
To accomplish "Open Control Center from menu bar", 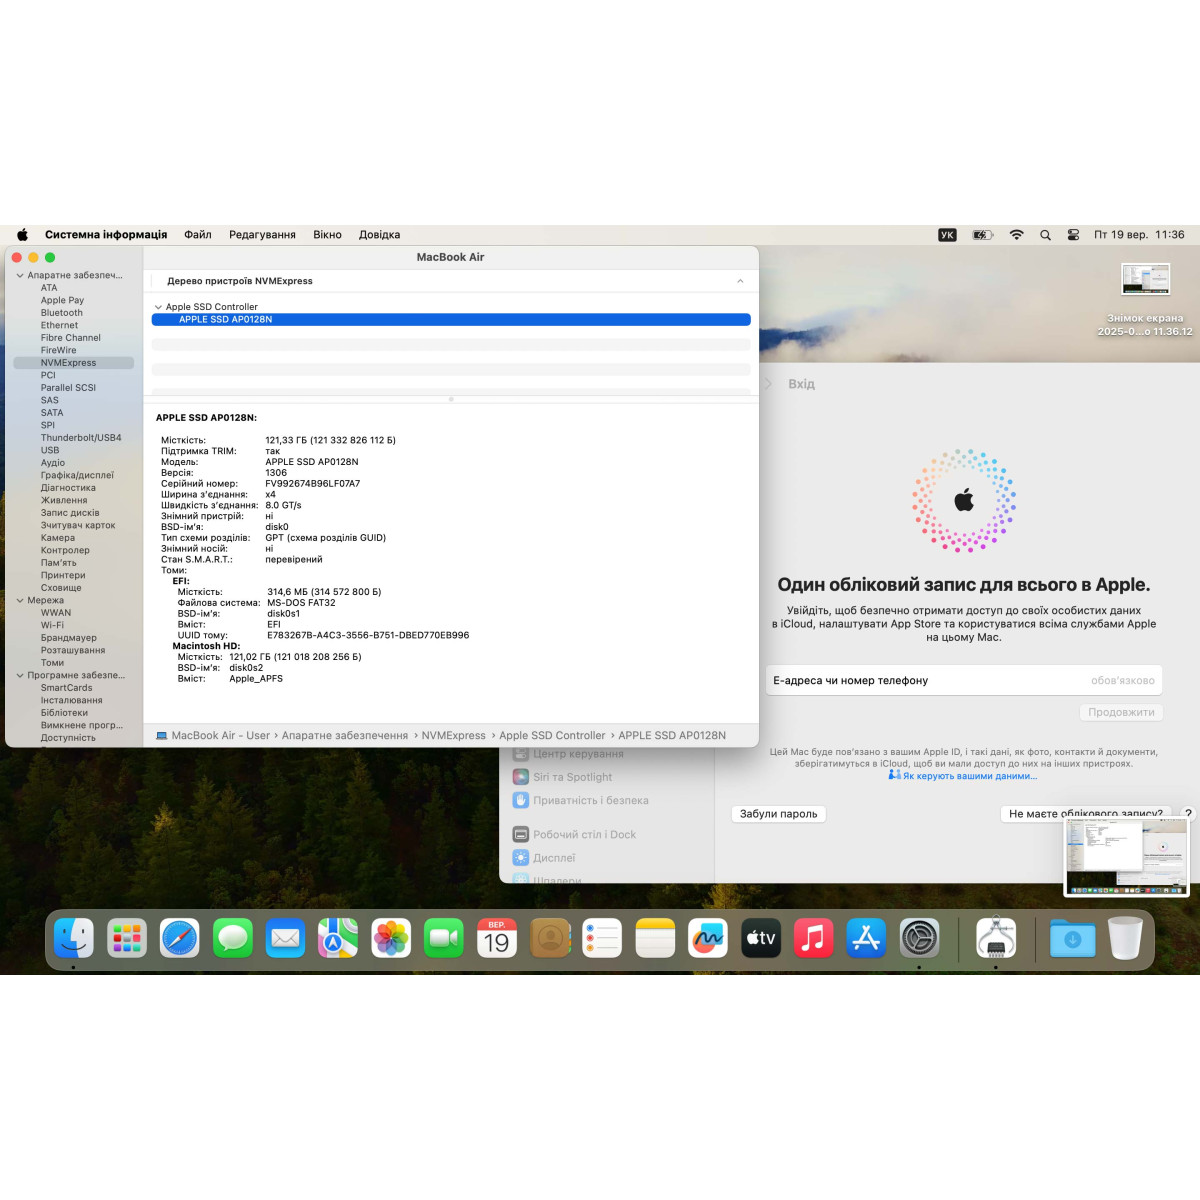I will point(1073,235).
